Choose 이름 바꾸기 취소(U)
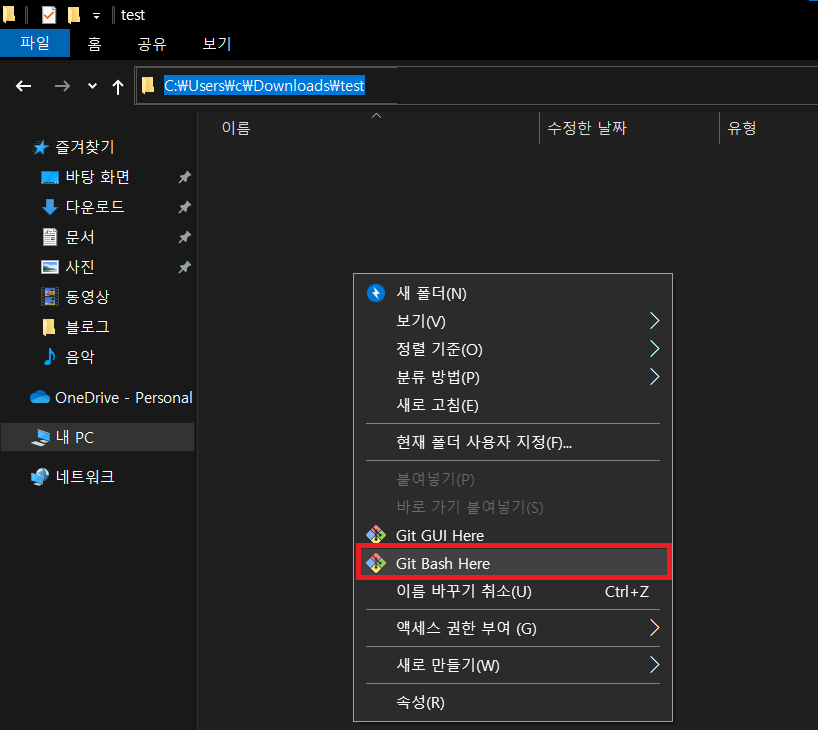The height and width of the screenshot is (730, 818). pyautogui.click(x=513, y=591)
